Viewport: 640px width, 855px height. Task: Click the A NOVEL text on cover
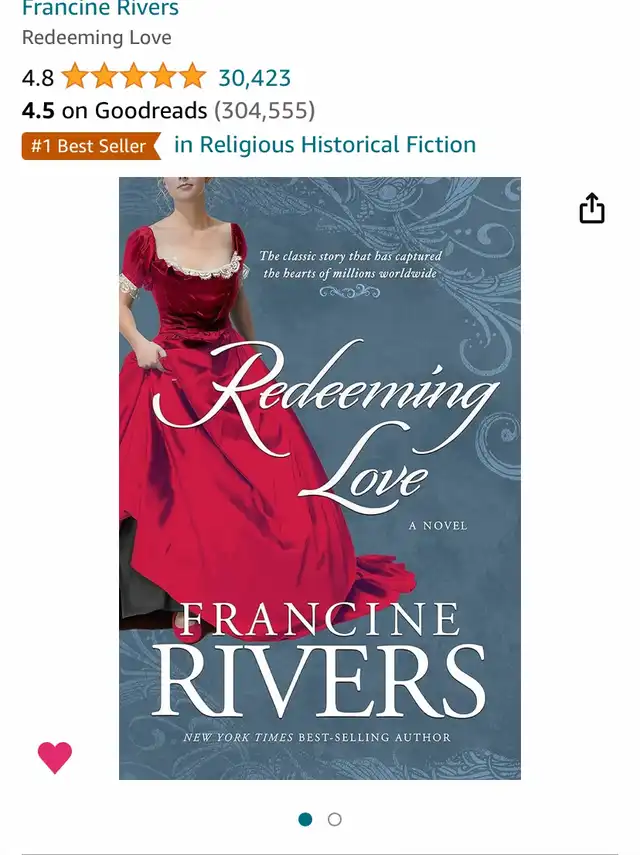(x=438, y=526)
